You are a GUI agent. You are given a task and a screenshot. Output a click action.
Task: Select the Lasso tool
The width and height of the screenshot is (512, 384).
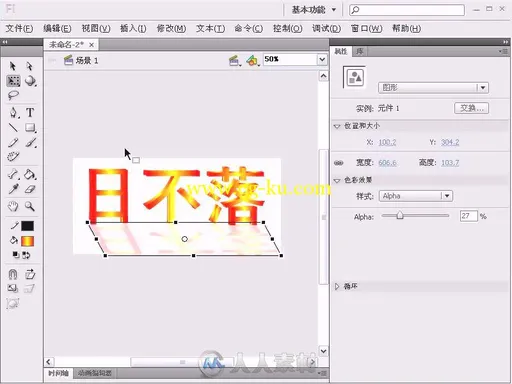pyautogui.click(x=13, y=96)
